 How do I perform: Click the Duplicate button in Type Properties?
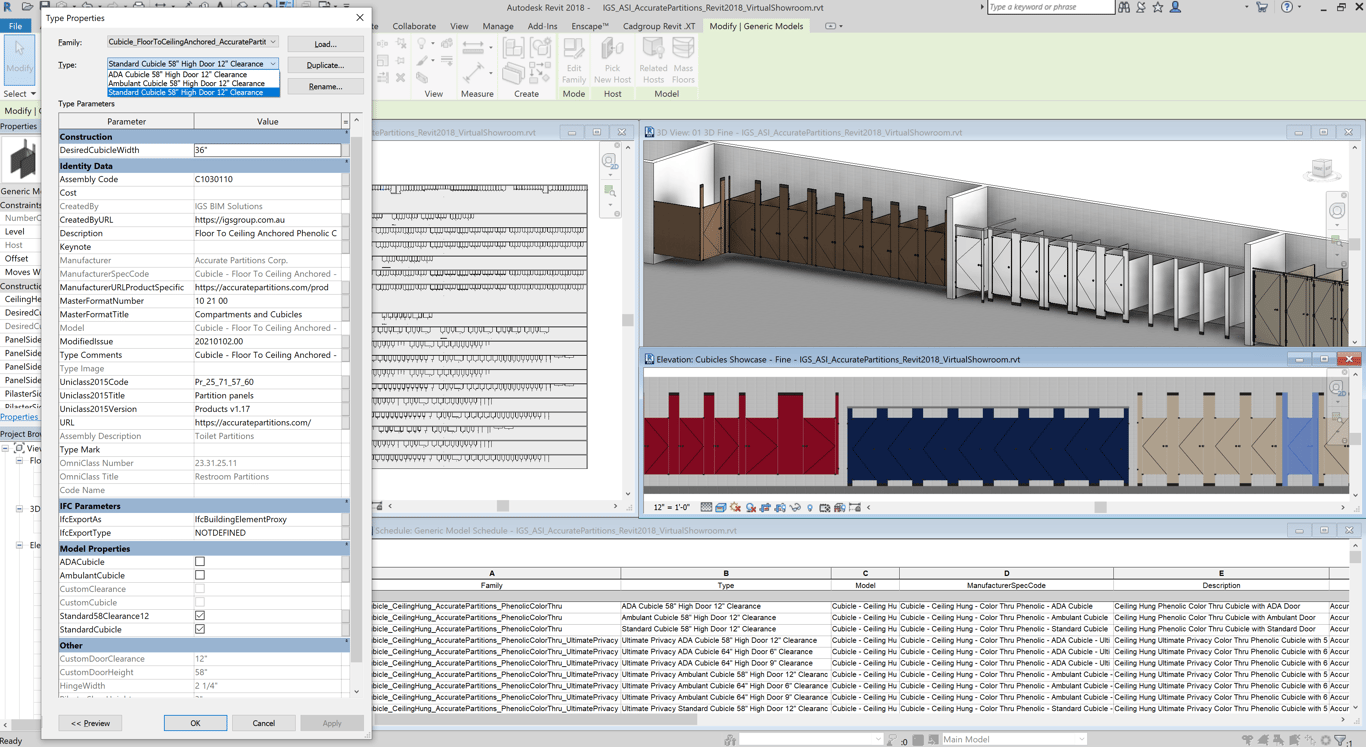tap(325, 64)
